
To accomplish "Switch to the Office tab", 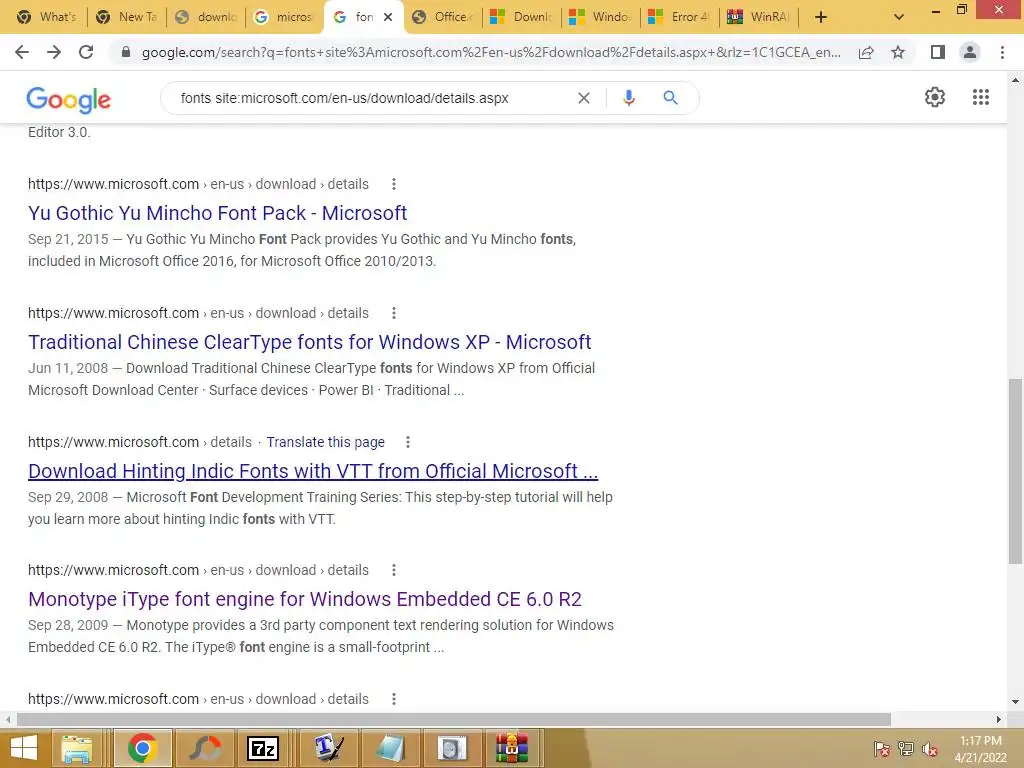I will point(443,17).
